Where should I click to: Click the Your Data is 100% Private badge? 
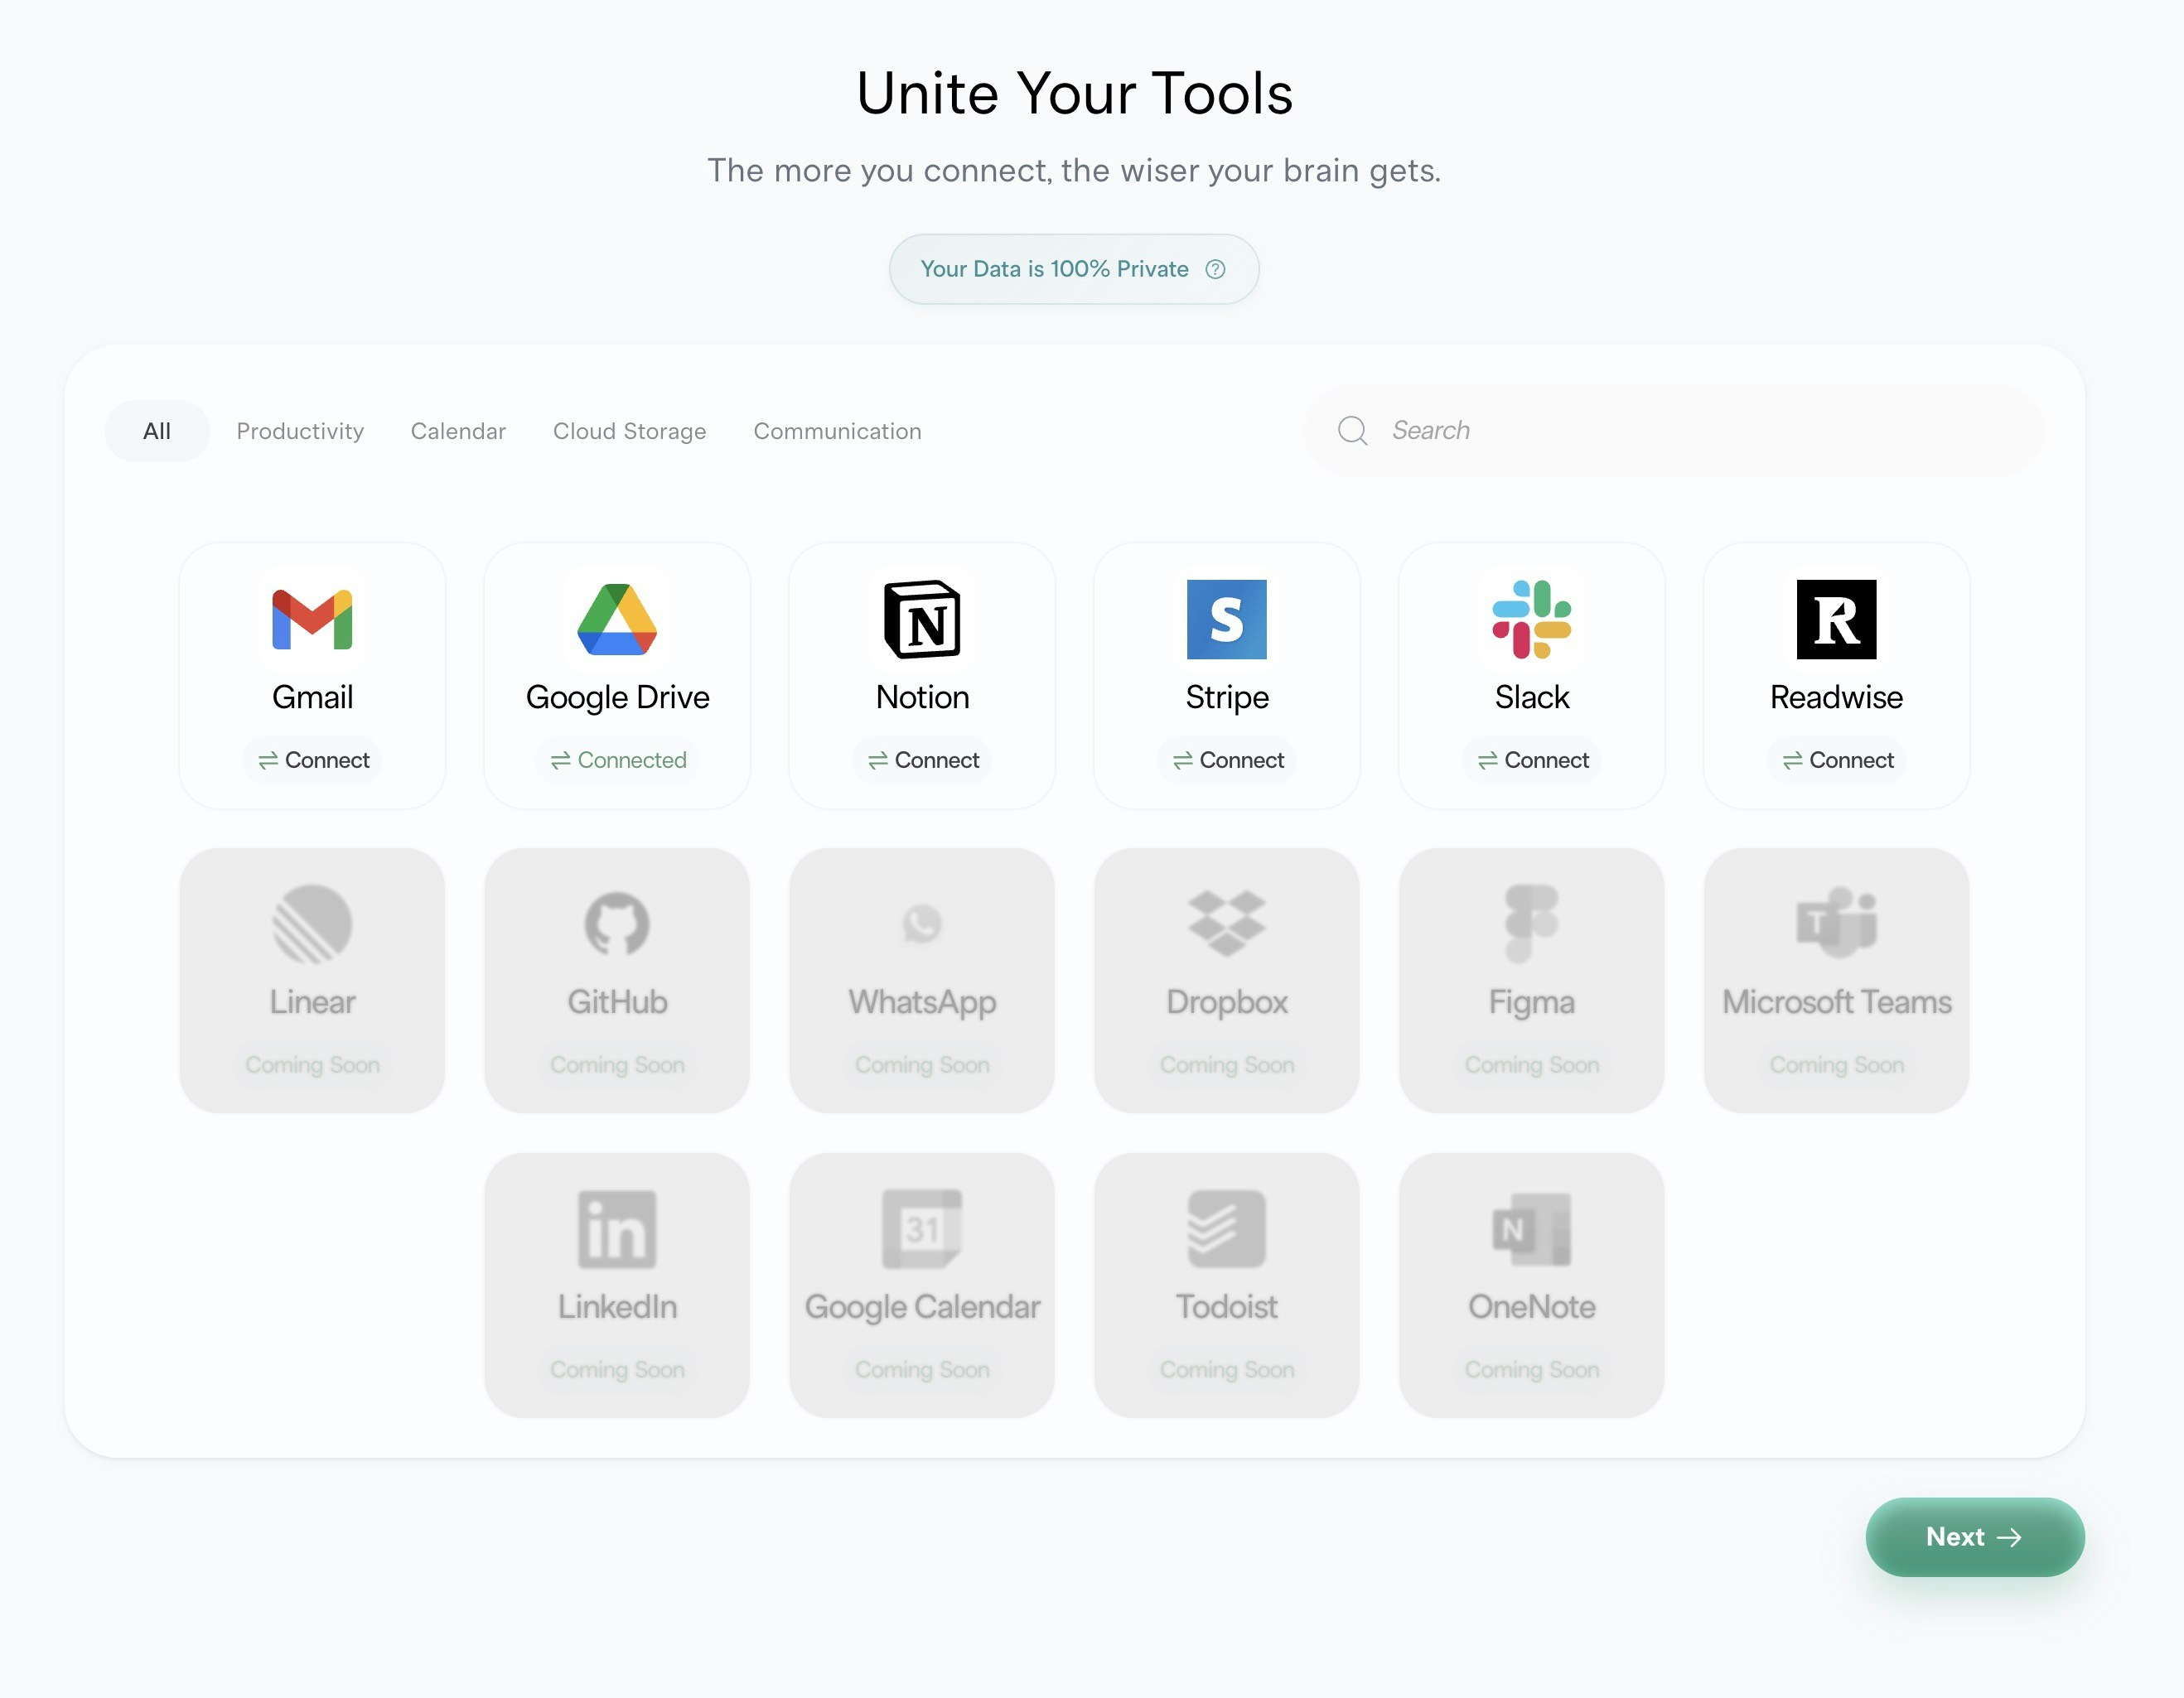[x=1054, y=269]
